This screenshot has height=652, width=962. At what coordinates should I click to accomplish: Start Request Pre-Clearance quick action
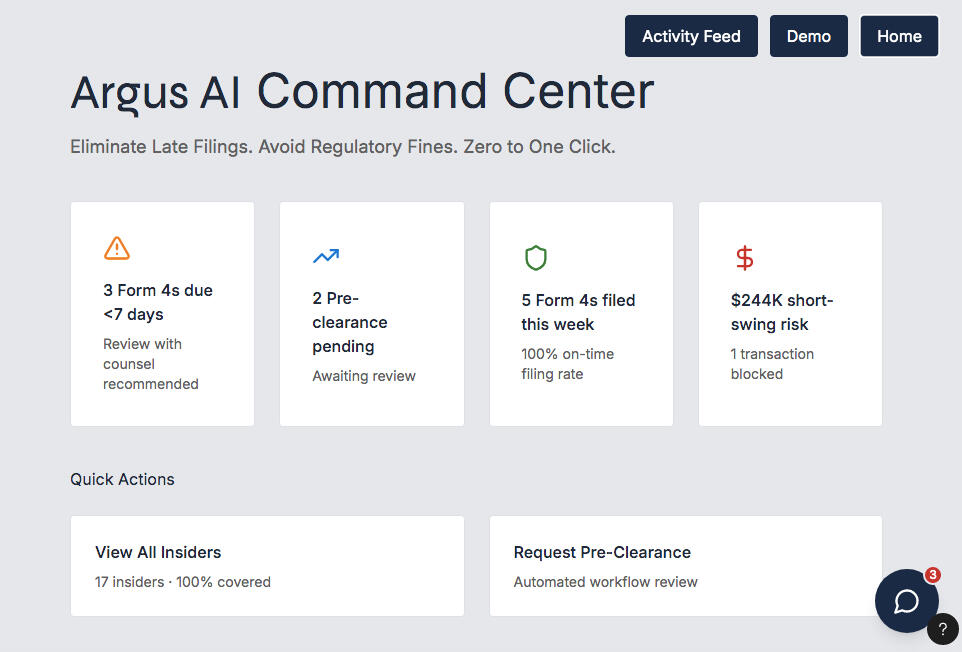[x=685, y=566]
